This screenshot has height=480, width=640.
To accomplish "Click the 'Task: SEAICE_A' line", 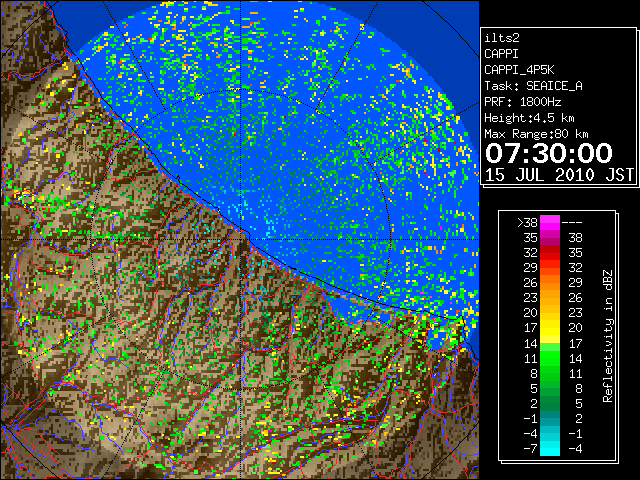I will pos(533,86).
